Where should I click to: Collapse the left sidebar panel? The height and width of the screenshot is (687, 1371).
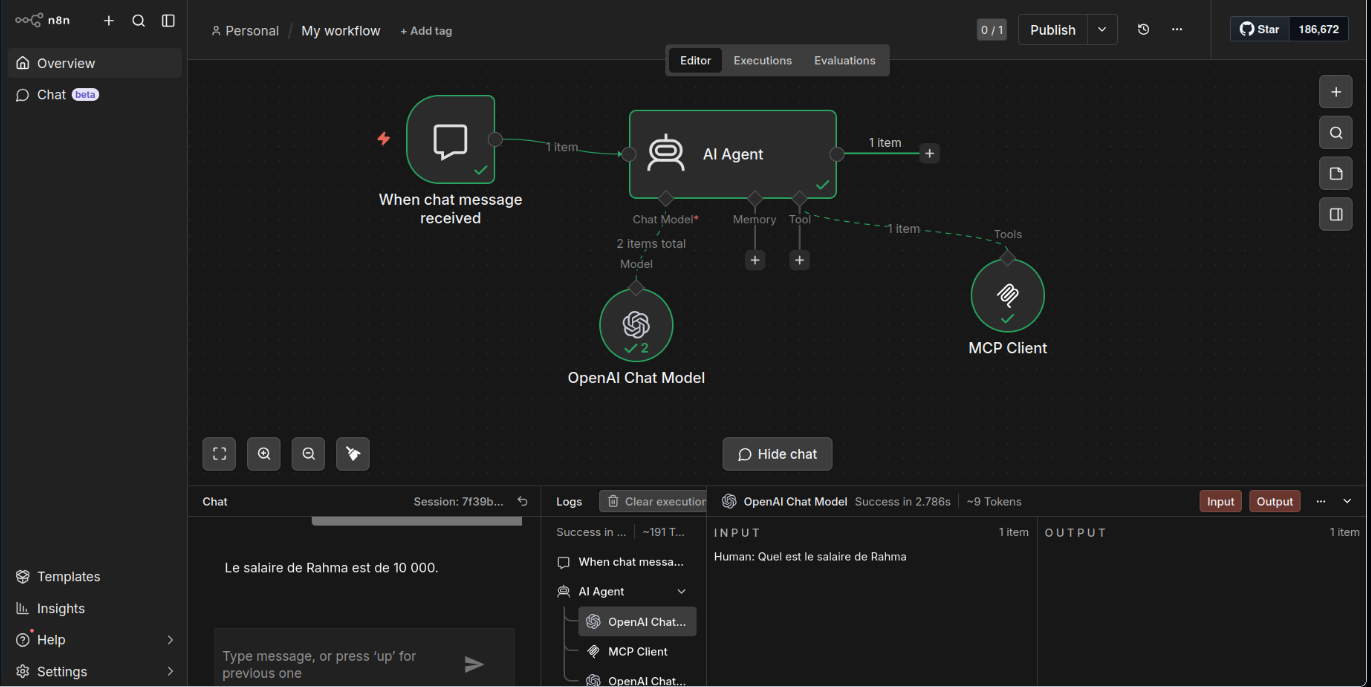coord(168,20)
